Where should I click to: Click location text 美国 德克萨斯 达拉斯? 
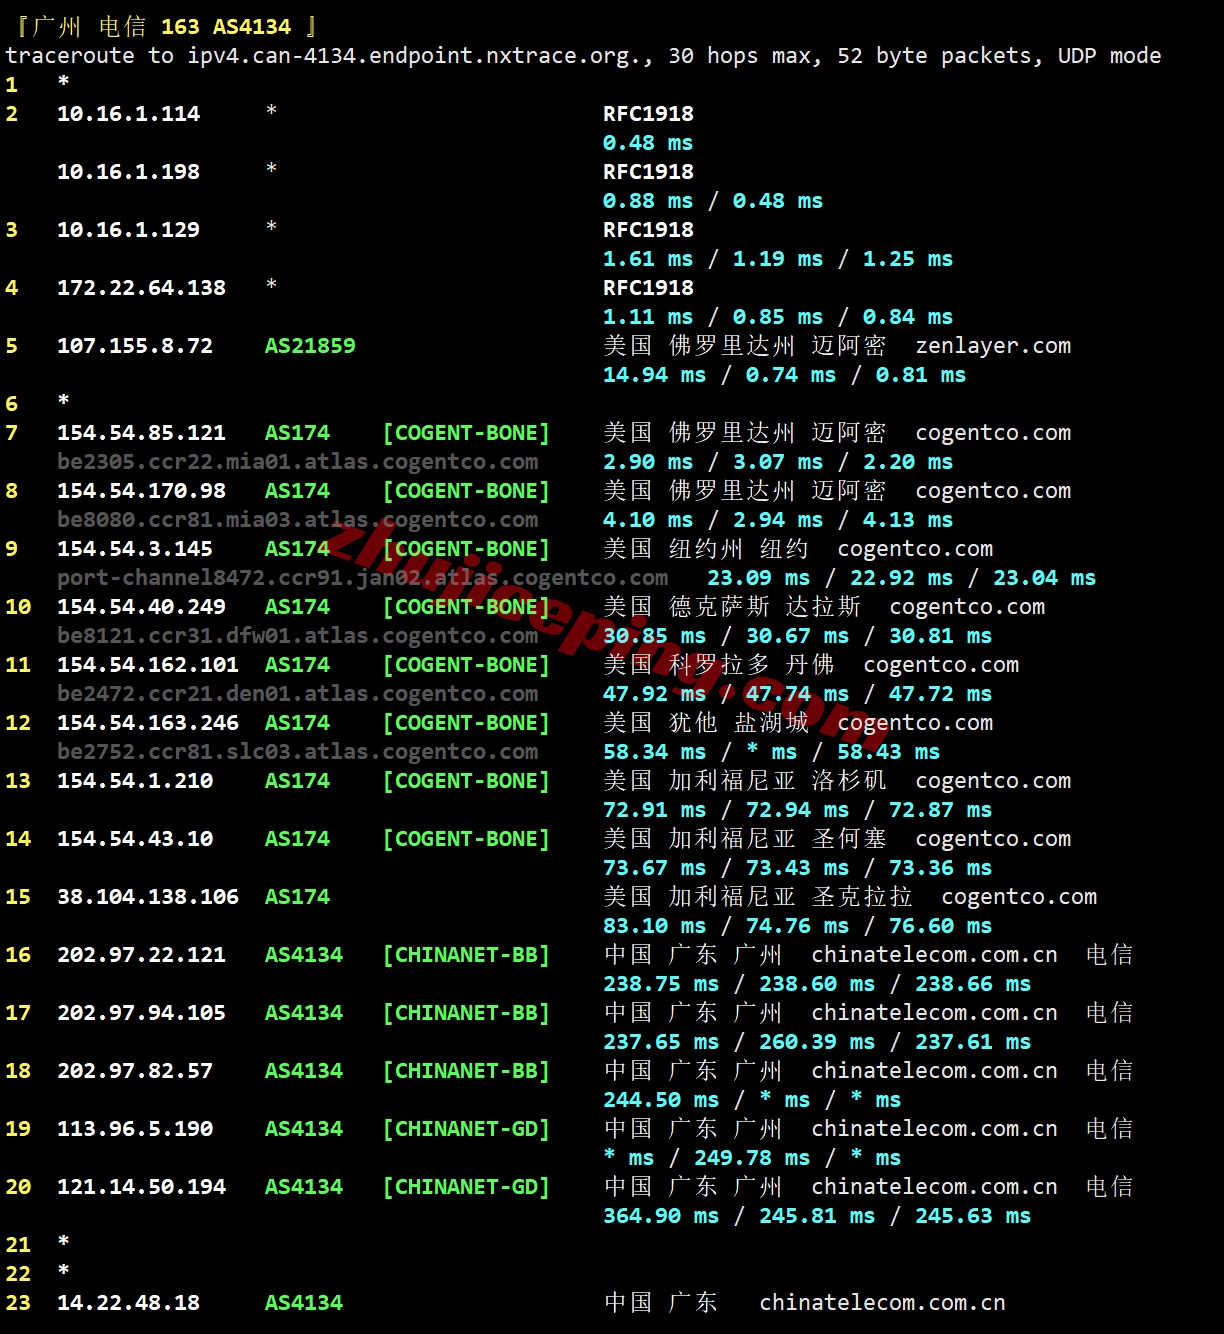click(732, 607)
